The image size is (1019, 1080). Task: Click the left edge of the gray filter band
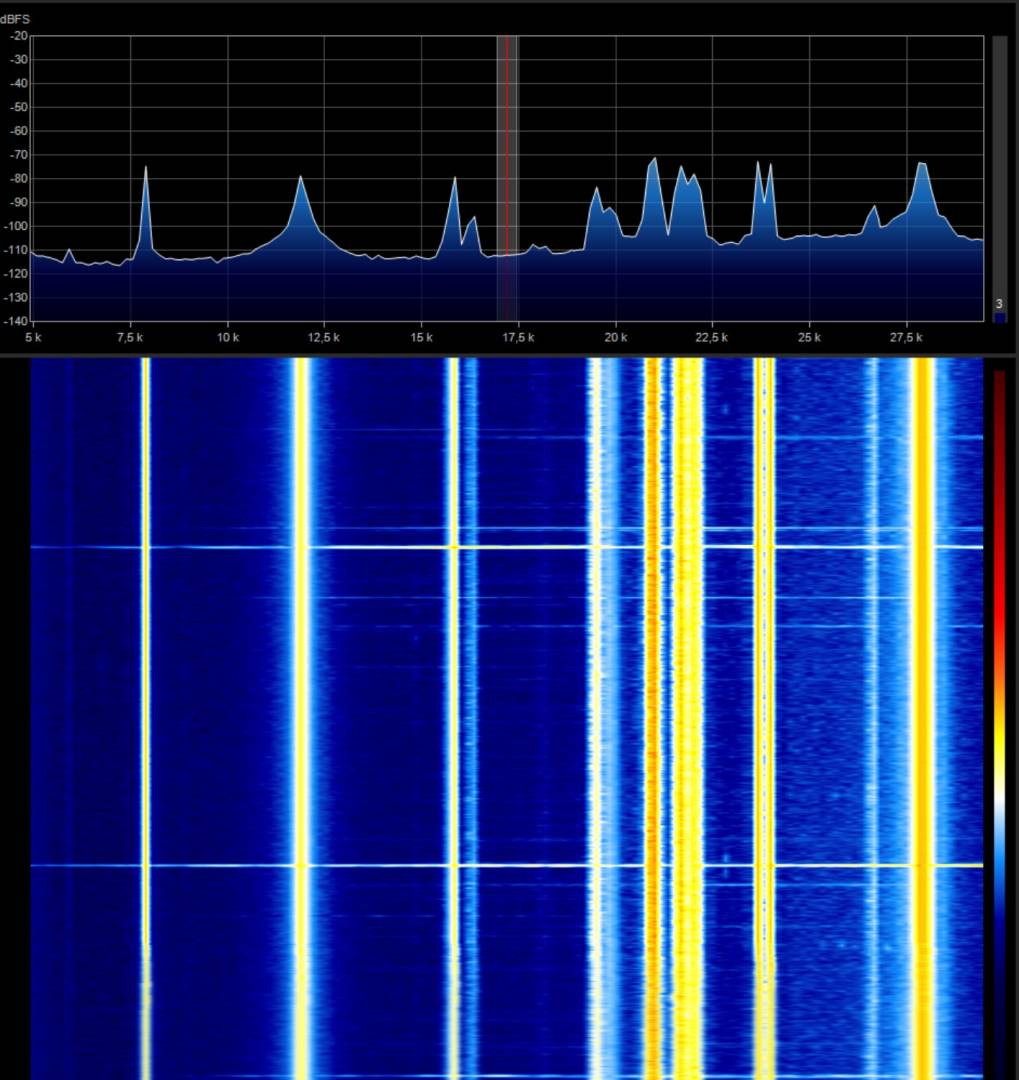[x=498, y=180]
